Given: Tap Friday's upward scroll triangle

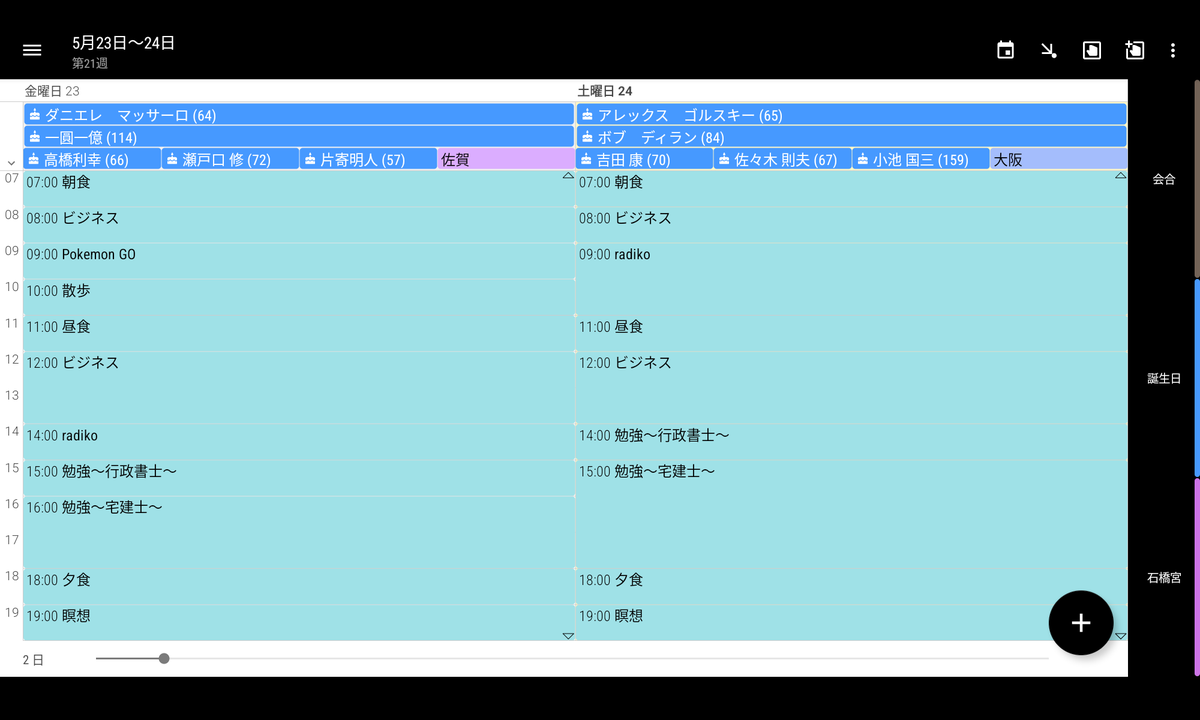Looking at the screenshot, I should (568, 176).
